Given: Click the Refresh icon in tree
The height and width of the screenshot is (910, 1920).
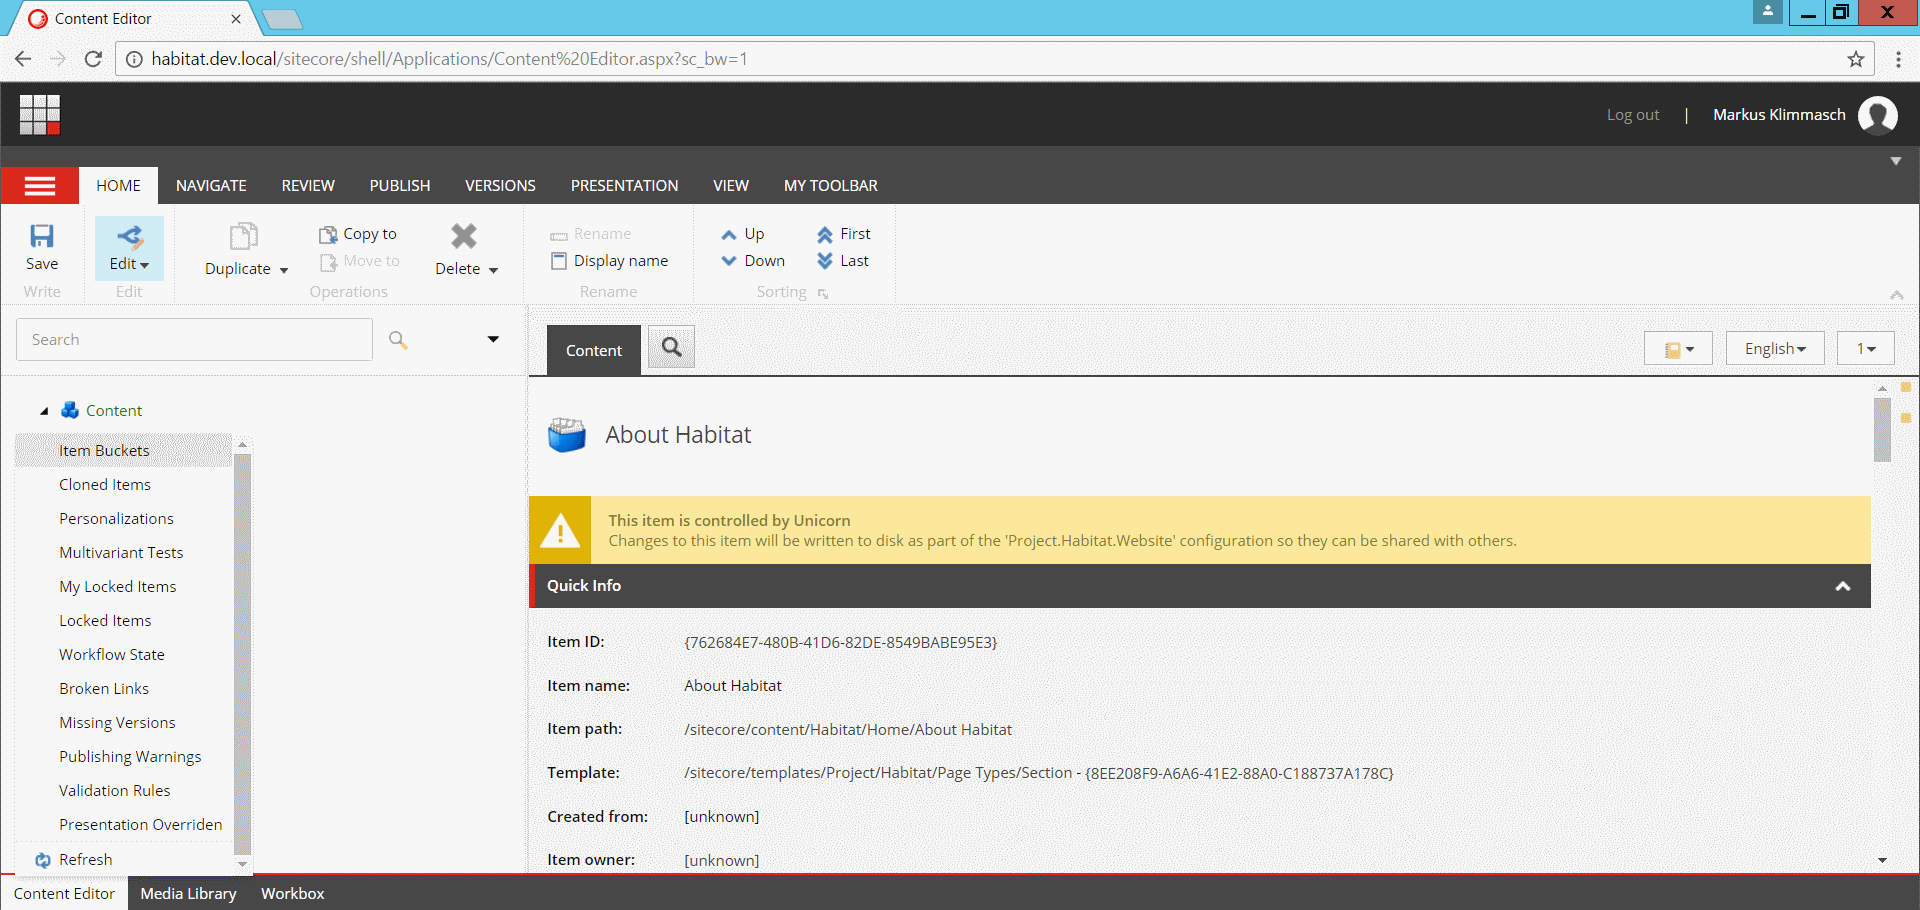Looking at the screenshot, I should pos(43,860).
